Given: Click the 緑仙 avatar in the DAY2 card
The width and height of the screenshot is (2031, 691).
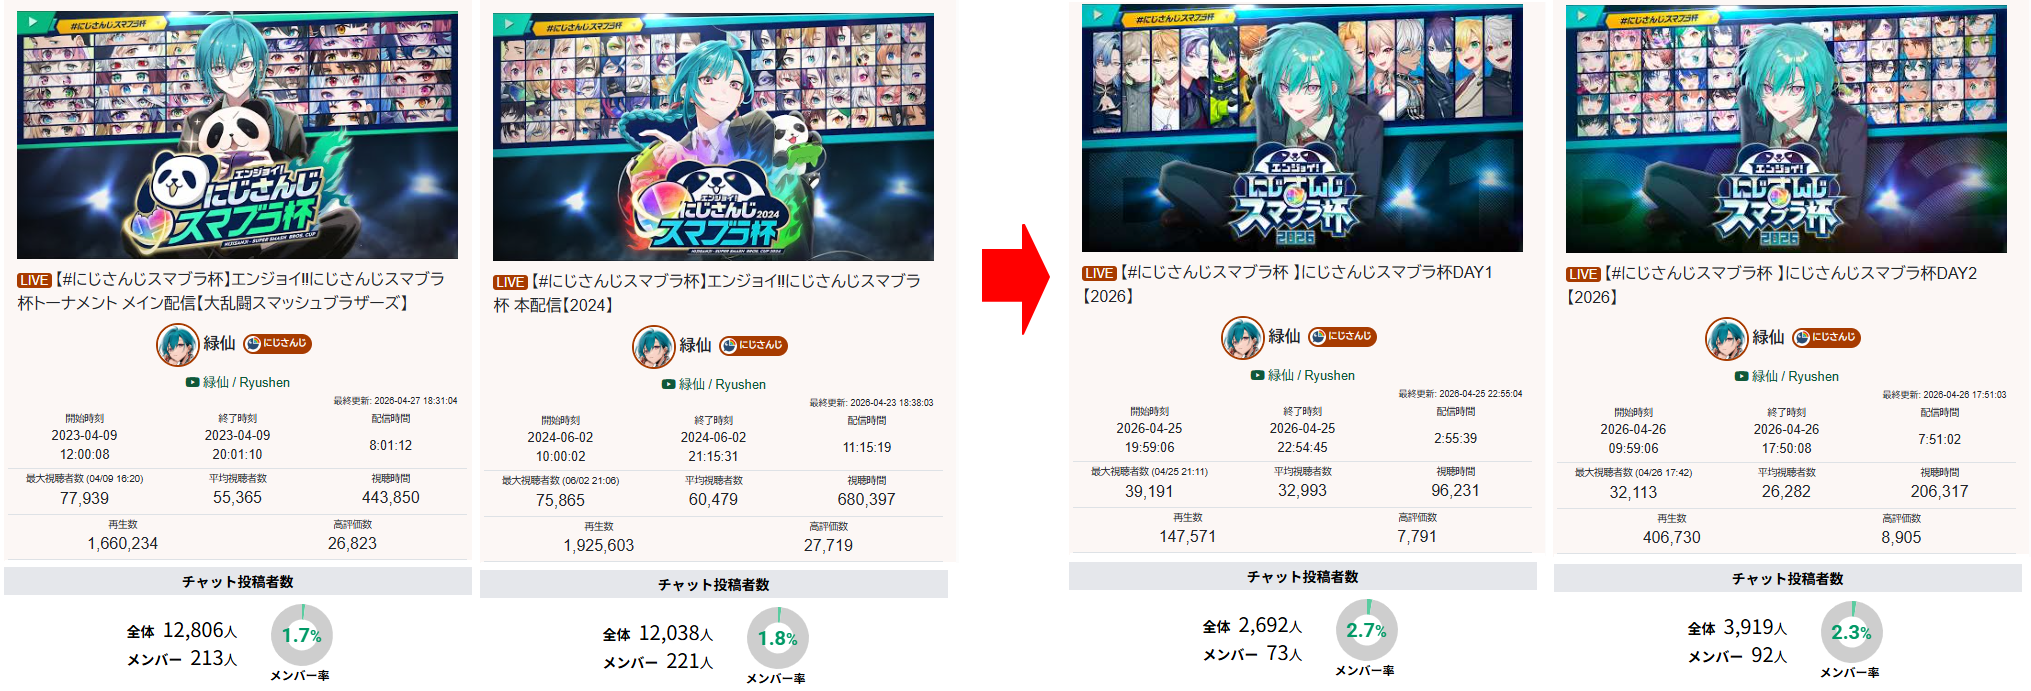Looking at the screenshot, I should [x=1727, y=339].
